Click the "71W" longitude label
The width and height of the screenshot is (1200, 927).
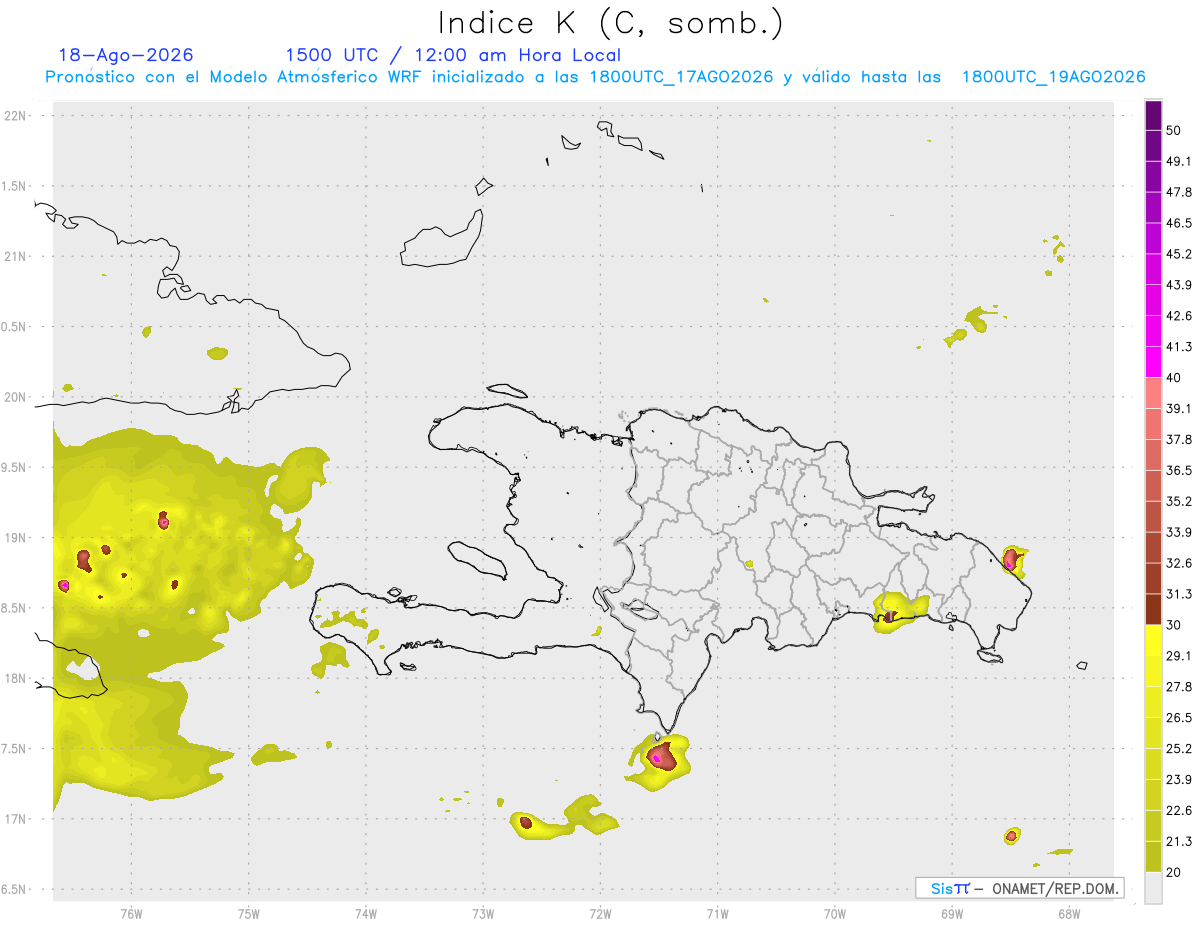pyautogui.click(x=717, y=914)
